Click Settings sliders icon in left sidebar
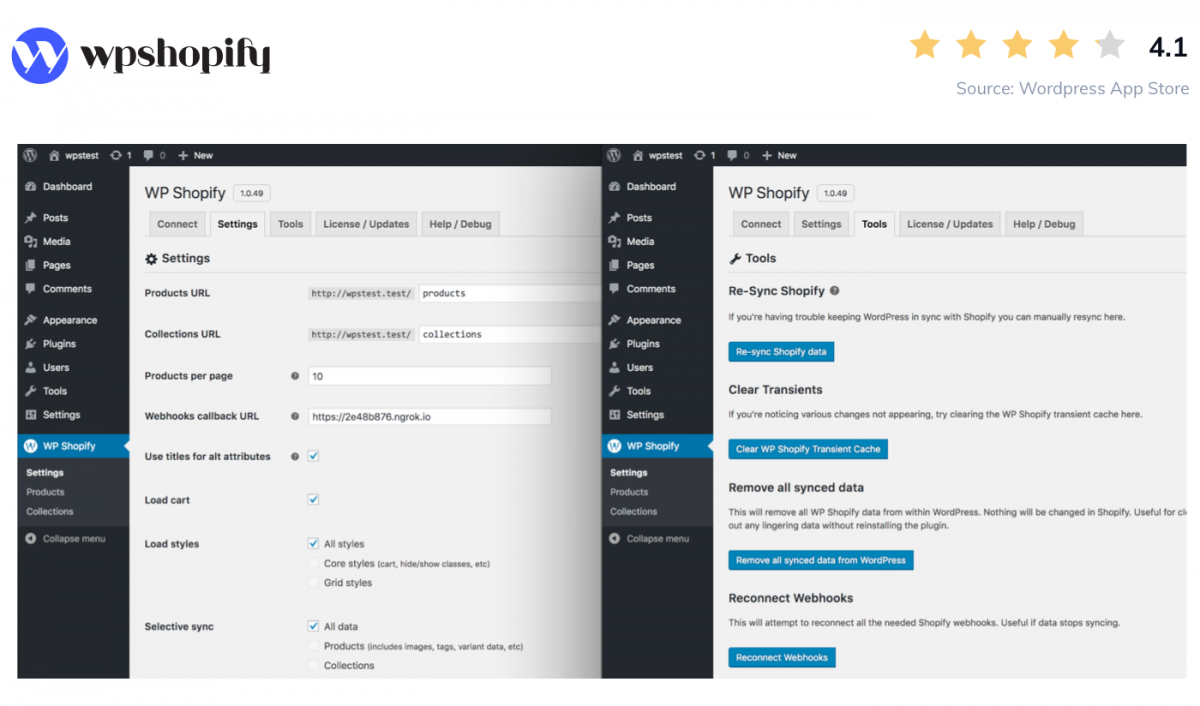The width and height of the screenshot is (1200, 706). point(31,415)
